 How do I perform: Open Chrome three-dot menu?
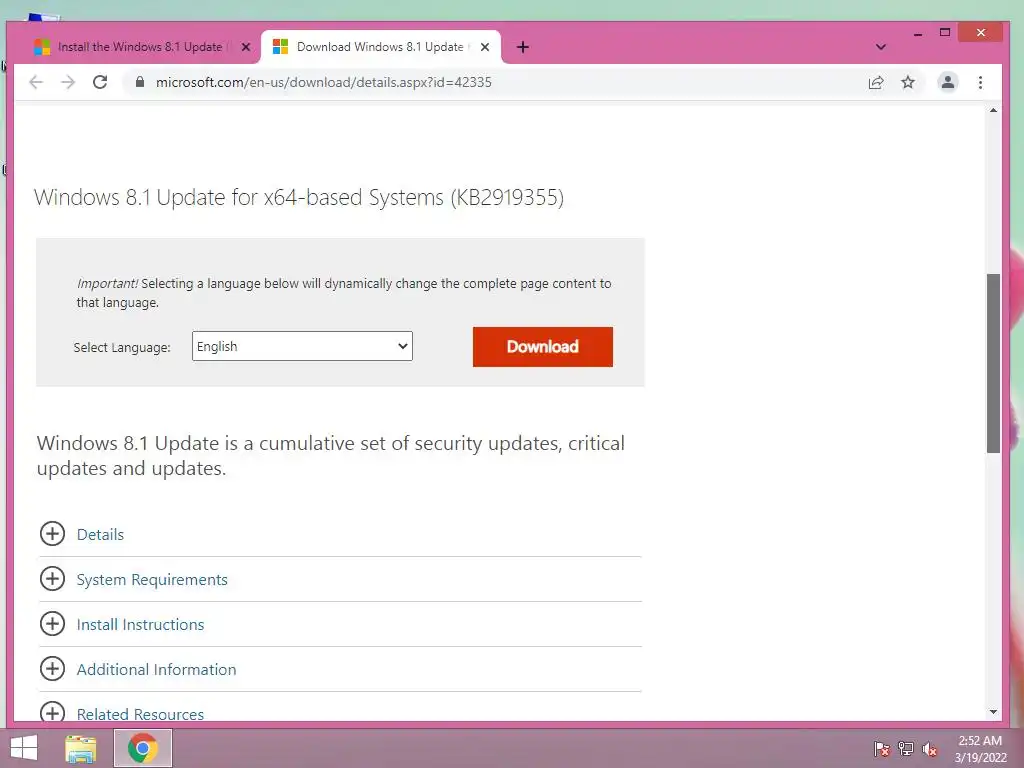coord(980,82)
